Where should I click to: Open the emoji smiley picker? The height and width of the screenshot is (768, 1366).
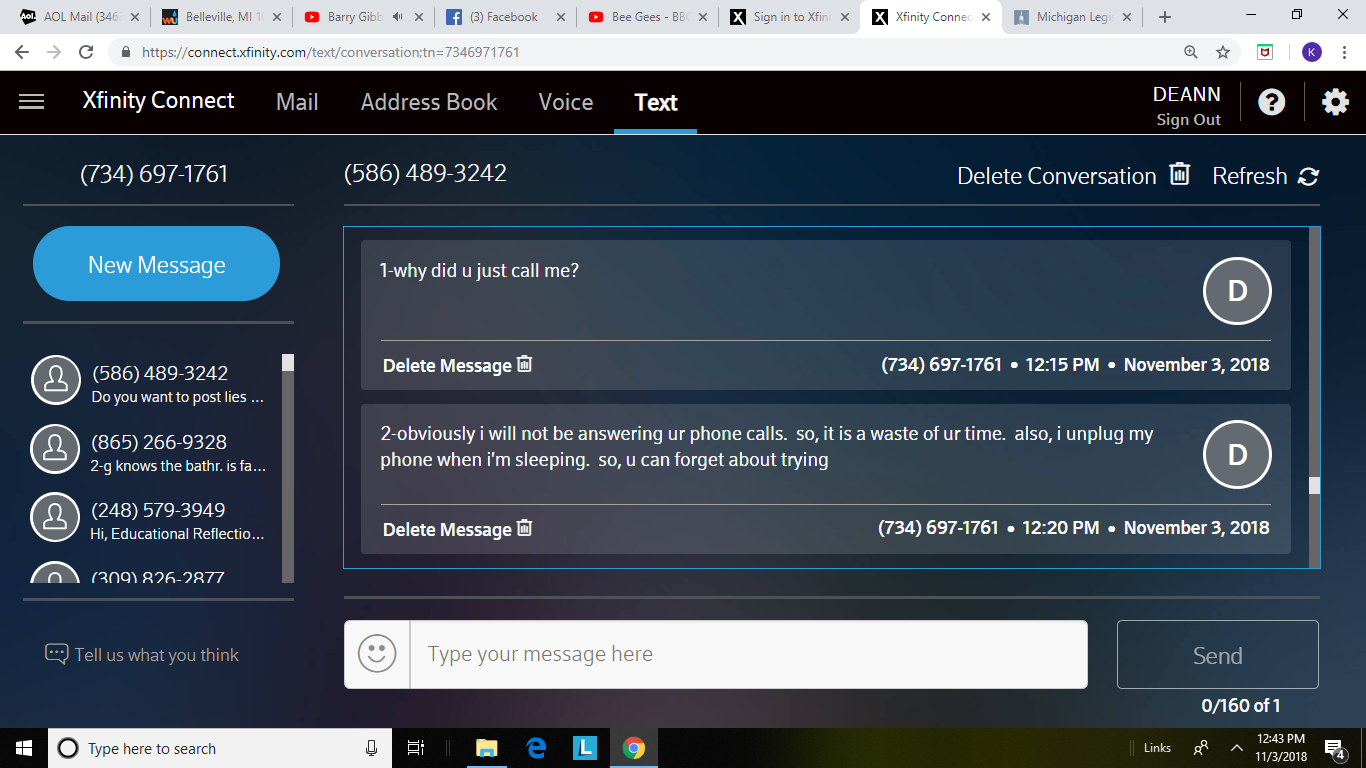(377, 654)
